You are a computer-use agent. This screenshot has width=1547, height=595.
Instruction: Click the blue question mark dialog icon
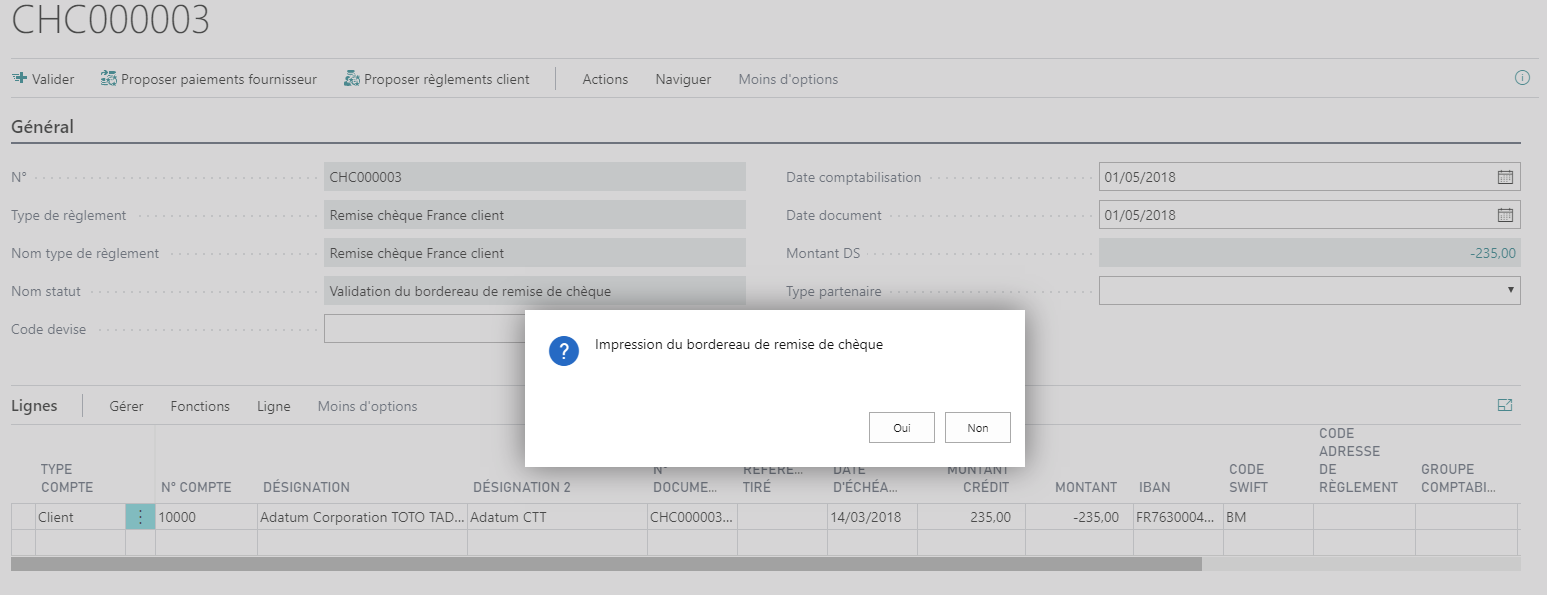[x=564, y=351]
